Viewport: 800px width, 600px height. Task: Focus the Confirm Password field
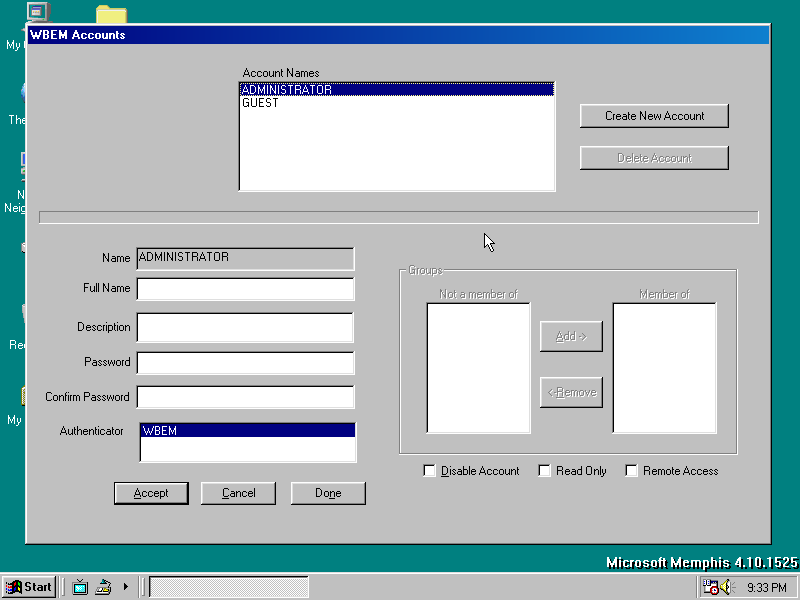245,397
